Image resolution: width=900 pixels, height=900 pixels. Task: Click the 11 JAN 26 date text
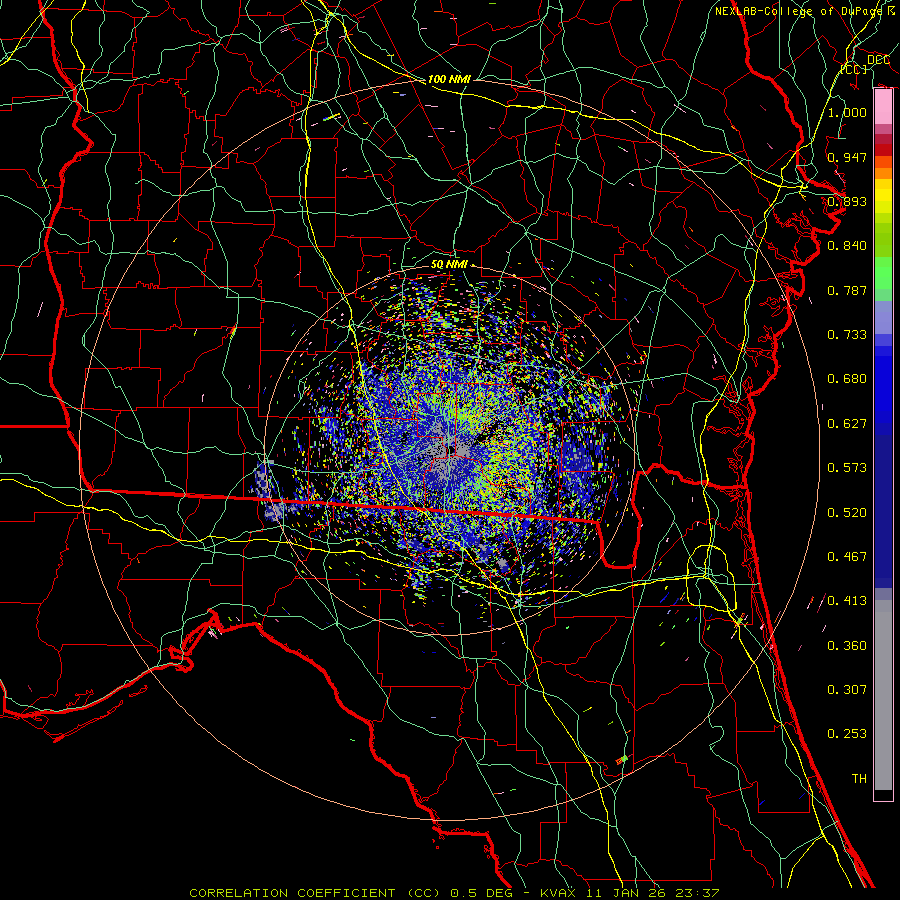(x=626, y=893)
